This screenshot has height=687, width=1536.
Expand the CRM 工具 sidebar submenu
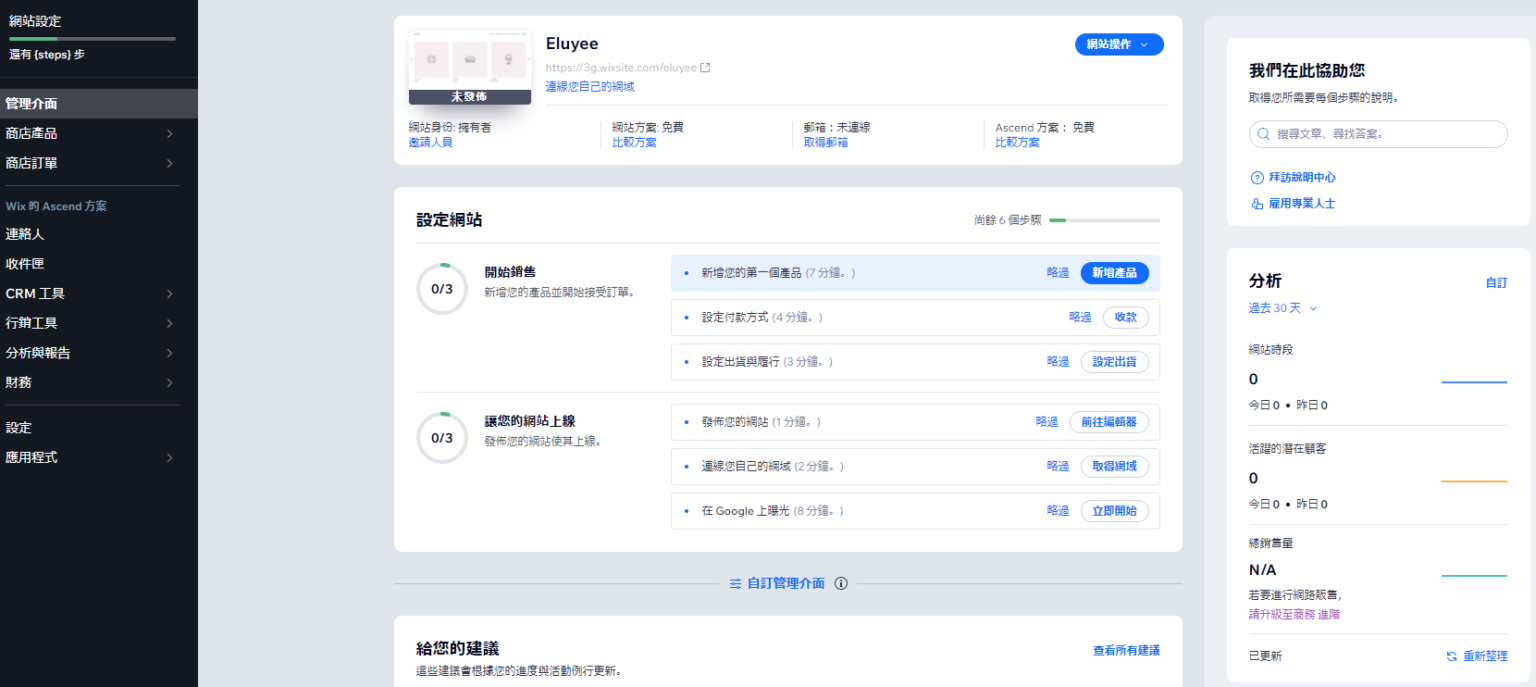tap(169, 294)
